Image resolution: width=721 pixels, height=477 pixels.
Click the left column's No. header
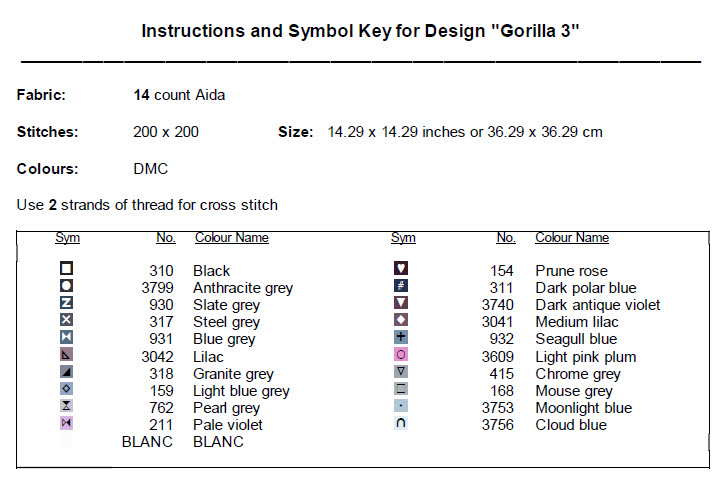(x=165, y=238)
